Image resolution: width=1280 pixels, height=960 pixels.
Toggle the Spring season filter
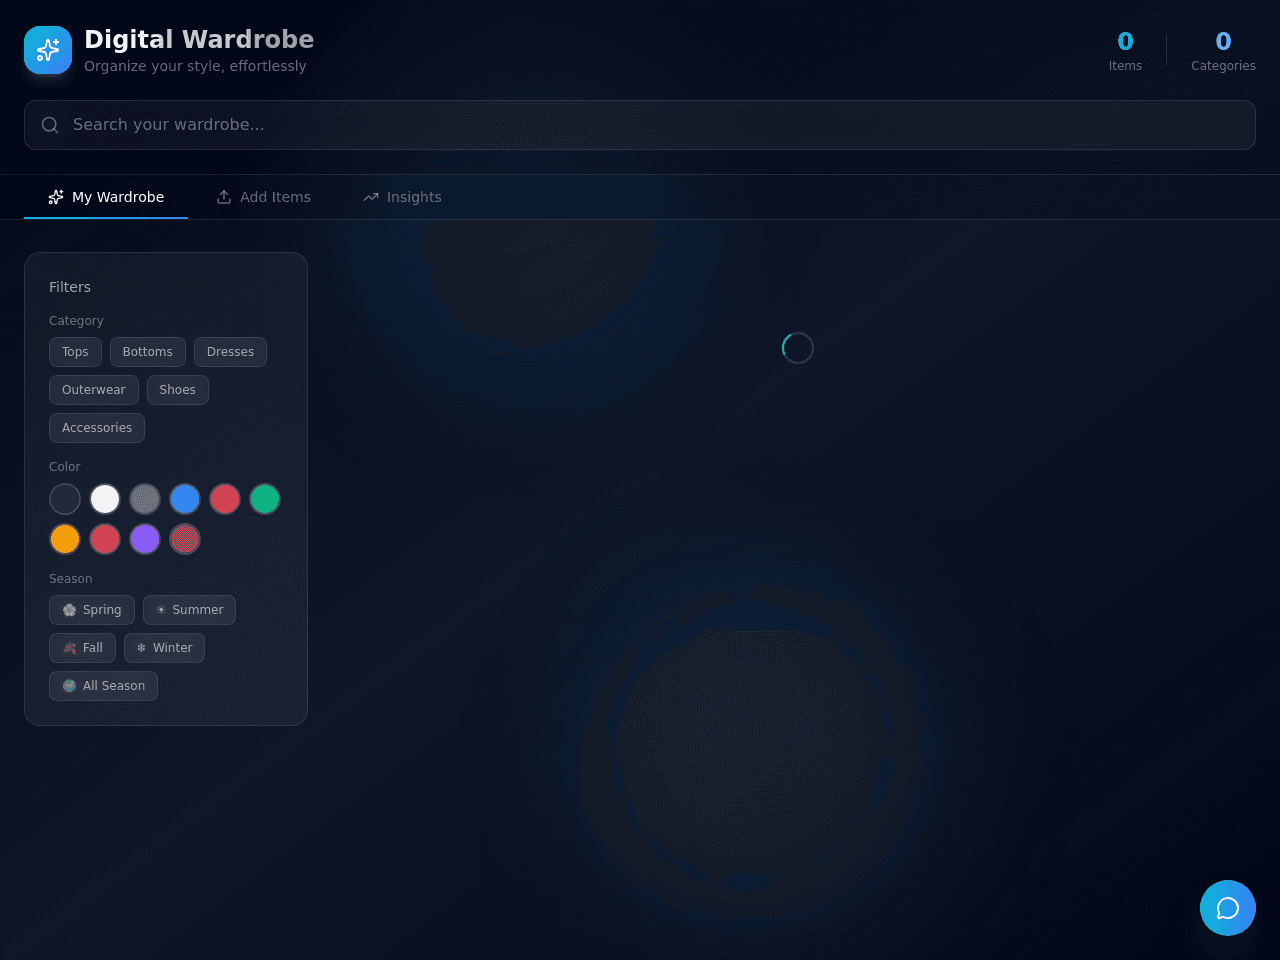point(92,610)
